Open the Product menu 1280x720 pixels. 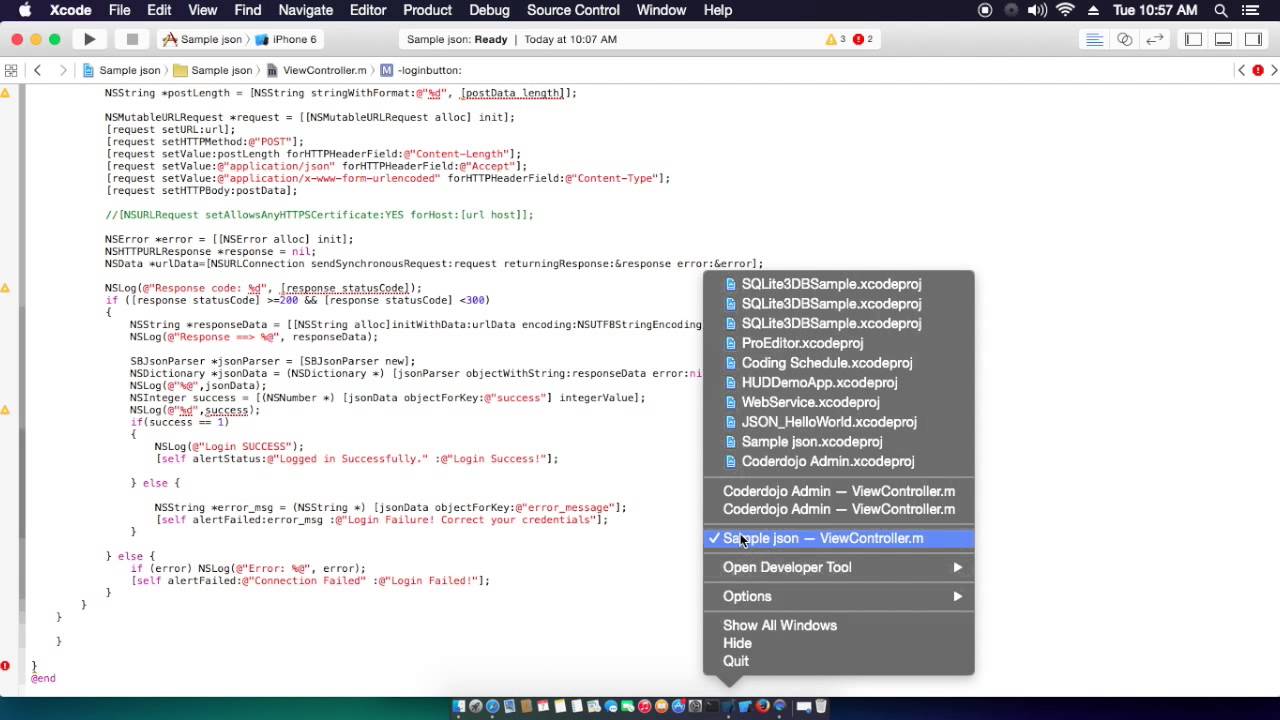pos(427,10)
